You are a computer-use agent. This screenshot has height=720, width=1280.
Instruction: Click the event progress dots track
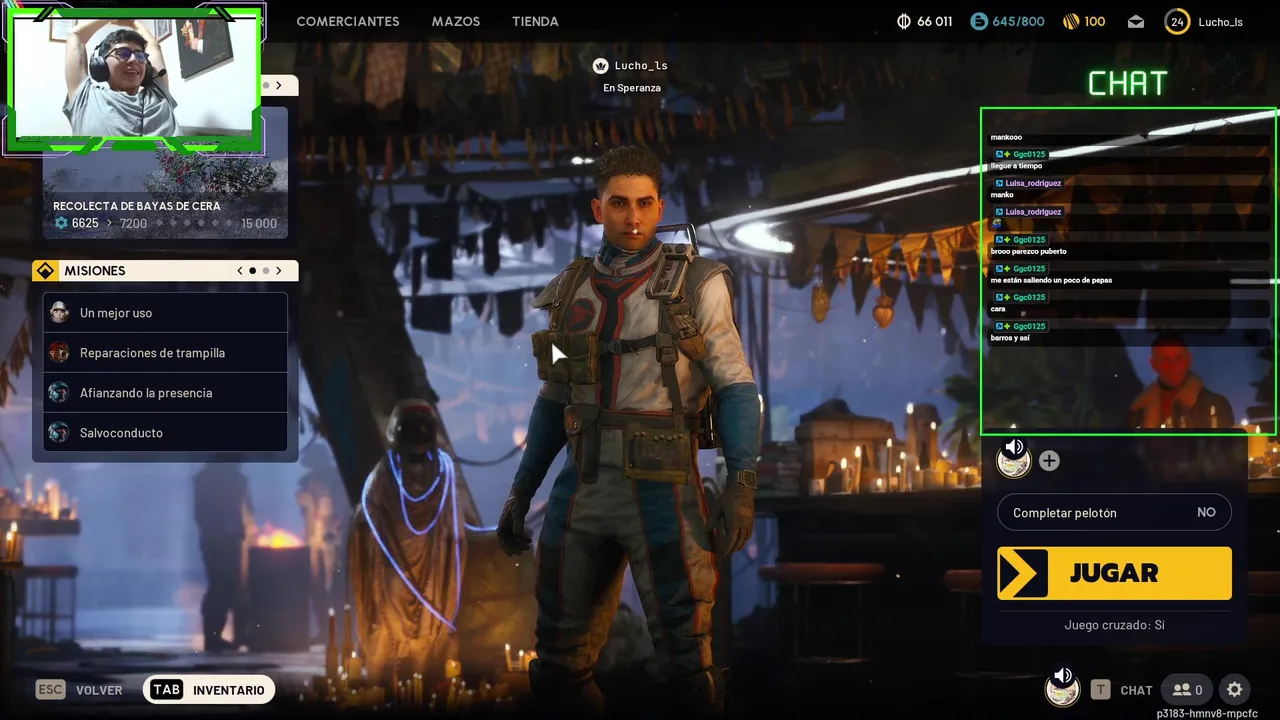[193, 223]
